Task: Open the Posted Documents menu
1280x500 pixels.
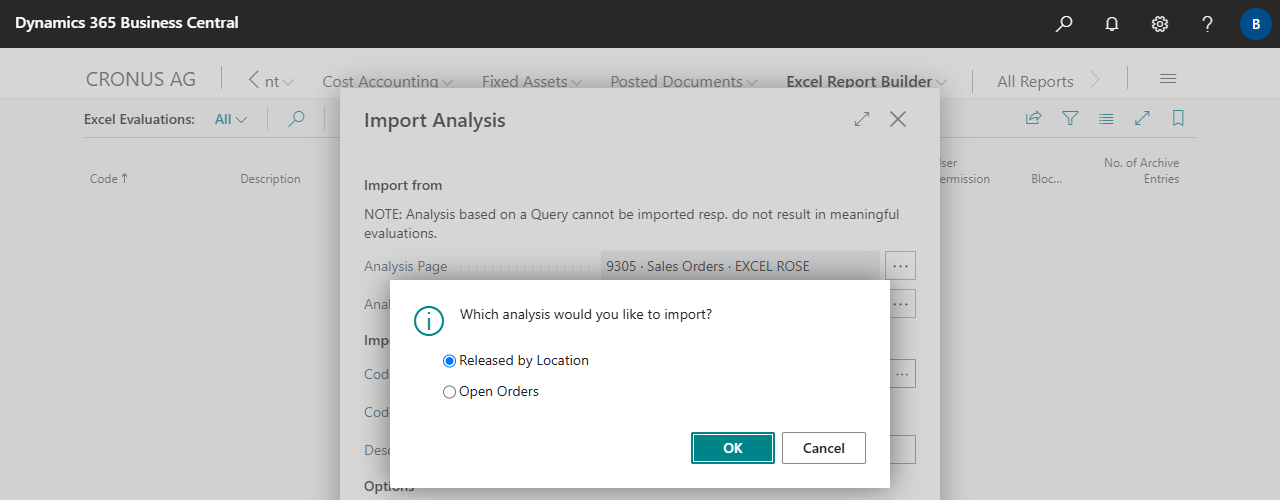Action: point(684,82)
